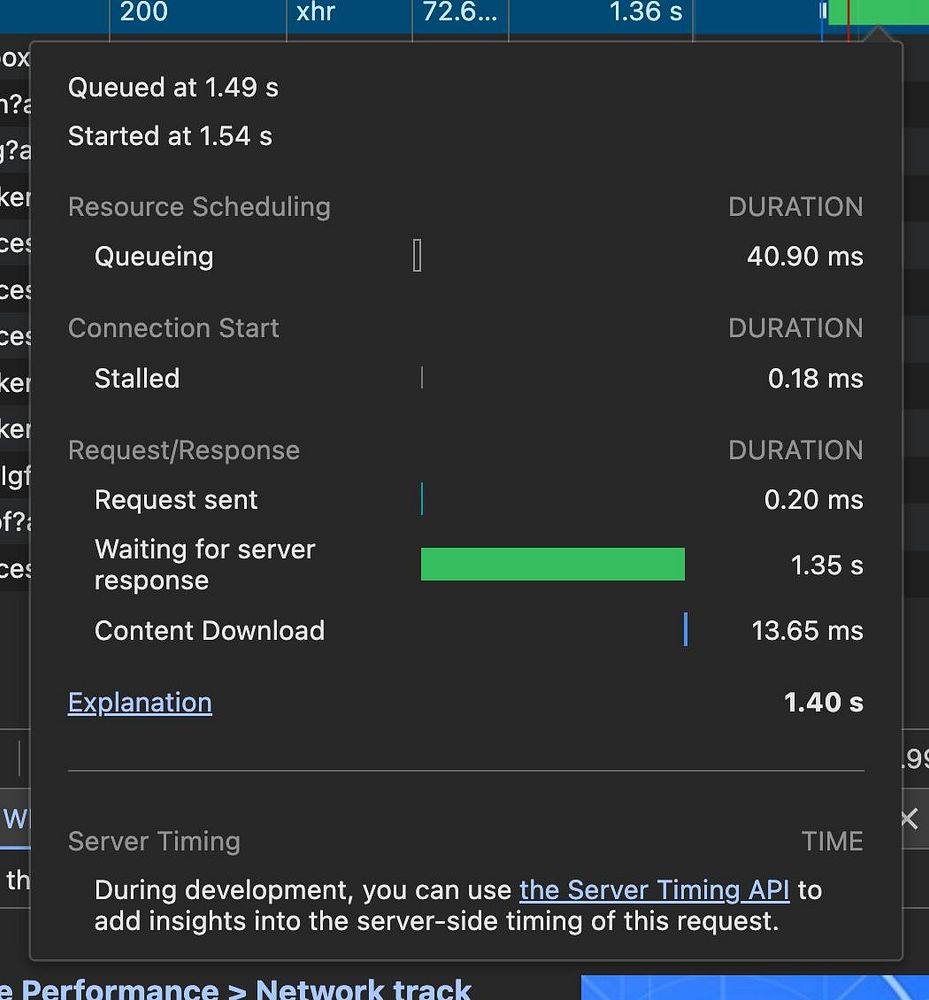Click the 1.40 s total duration value
The height and width of the screenshot is (1000, 929).
(823, 703)
